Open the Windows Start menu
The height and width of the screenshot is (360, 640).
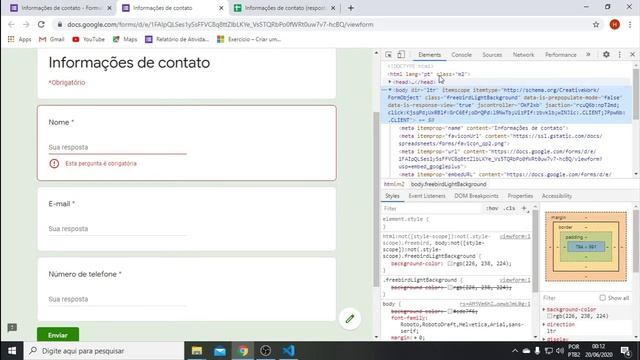pos(12,351)
